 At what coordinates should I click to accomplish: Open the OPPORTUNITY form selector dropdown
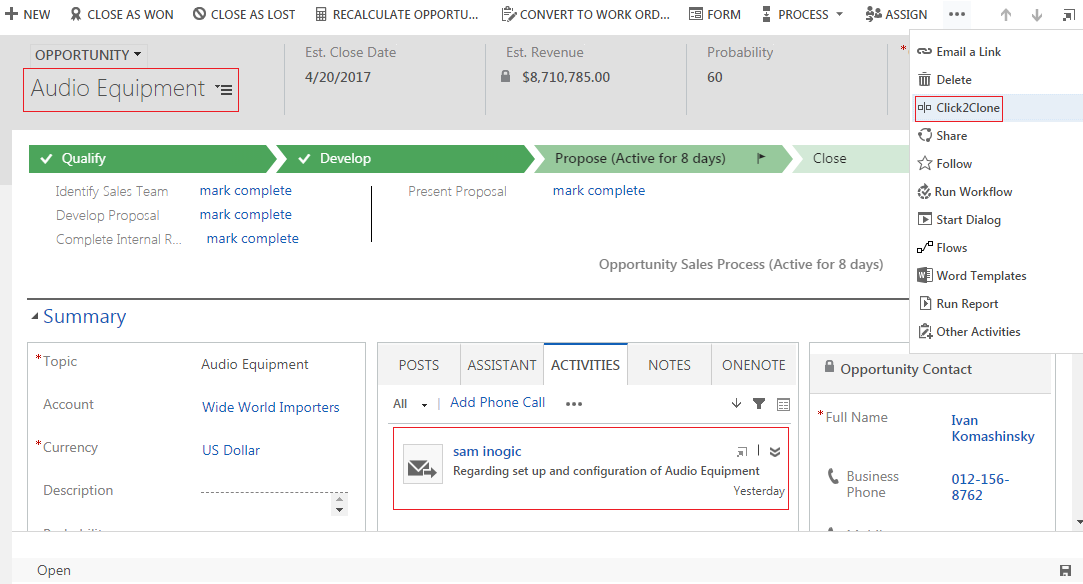pyautogui.click(x=88, y=55)
